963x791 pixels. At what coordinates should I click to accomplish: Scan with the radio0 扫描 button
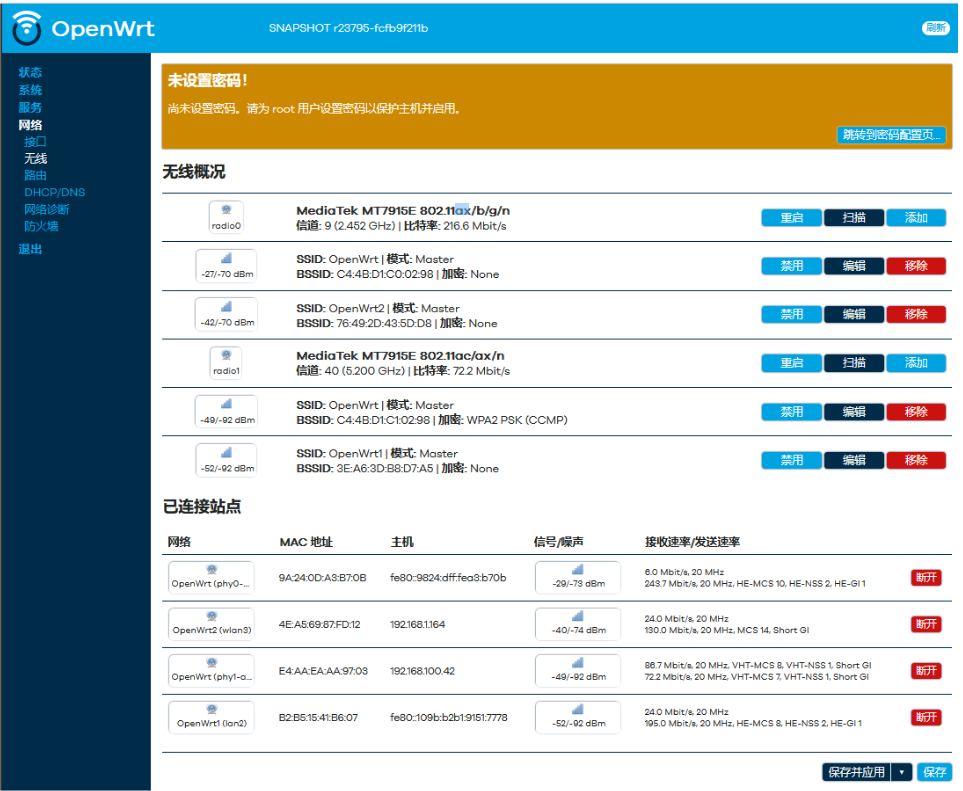tap(854, 217)
